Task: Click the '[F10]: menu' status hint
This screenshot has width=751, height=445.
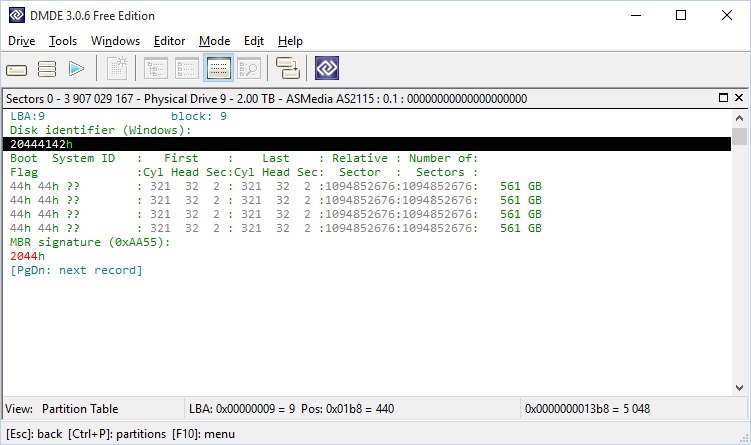Action: pos(204,434)
